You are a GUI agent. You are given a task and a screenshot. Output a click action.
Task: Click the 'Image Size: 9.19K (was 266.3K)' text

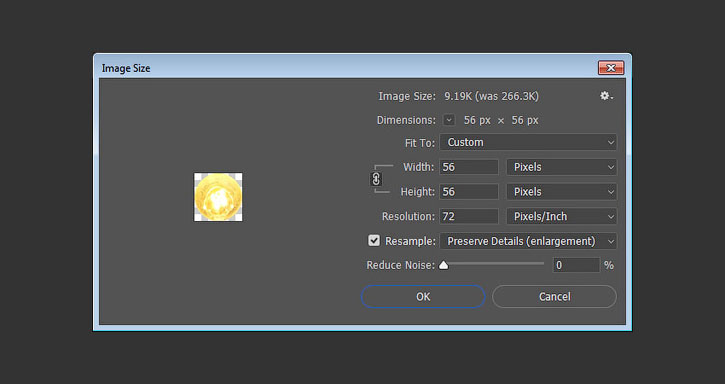458,96
